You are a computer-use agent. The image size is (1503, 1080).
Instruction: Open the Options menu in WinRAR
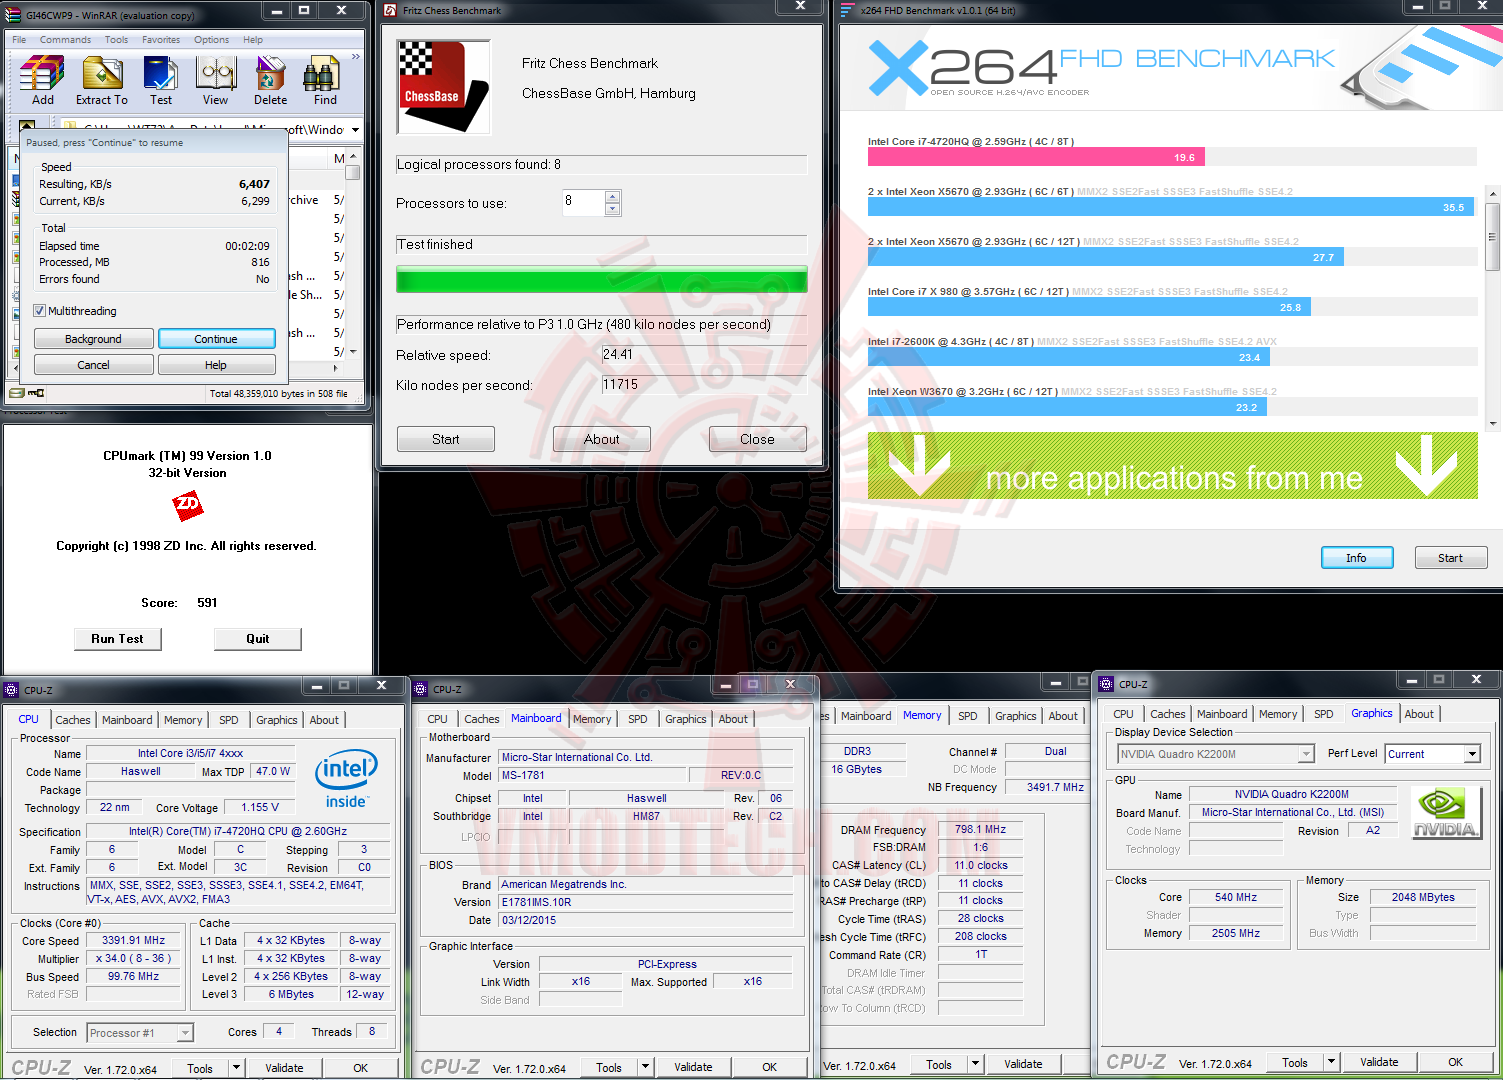coord(211,40)
